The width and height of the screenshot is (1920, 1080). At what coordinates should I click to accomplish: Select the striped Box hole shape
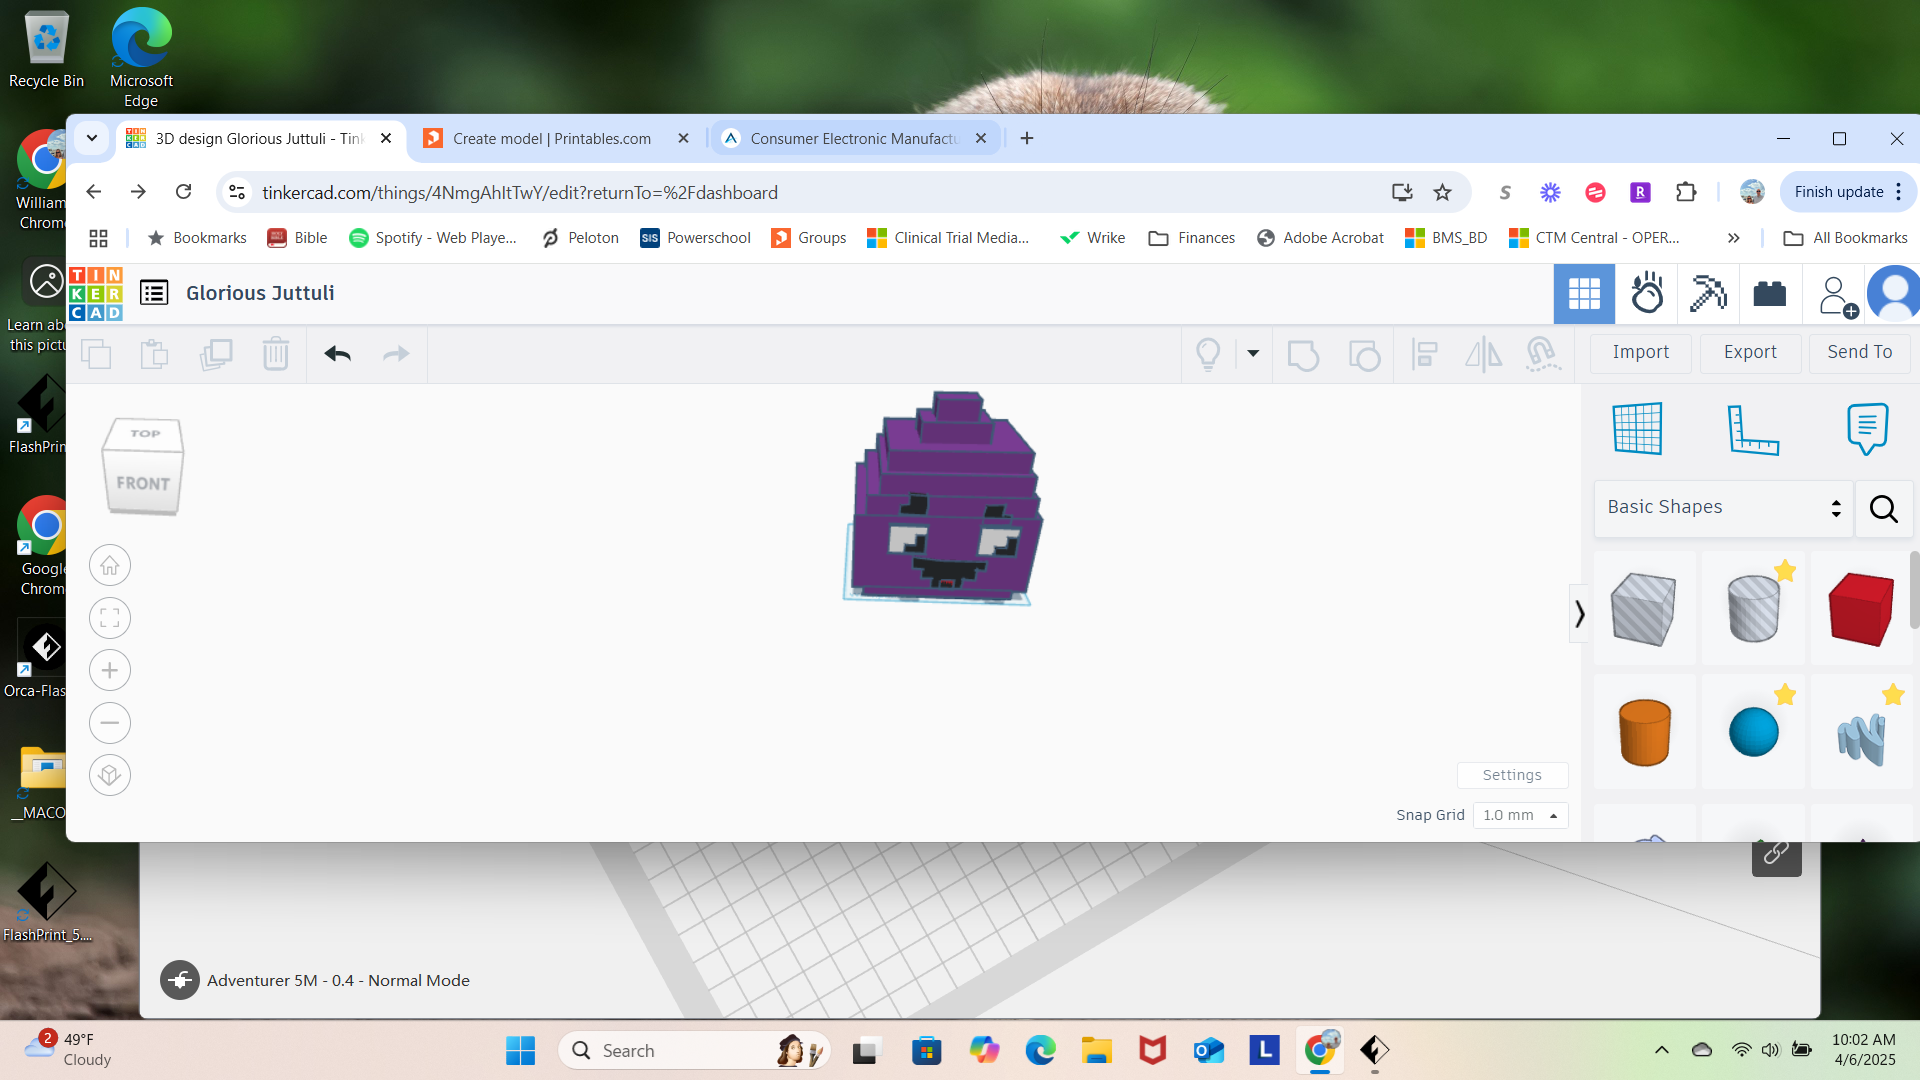(x=1644, y=608)
